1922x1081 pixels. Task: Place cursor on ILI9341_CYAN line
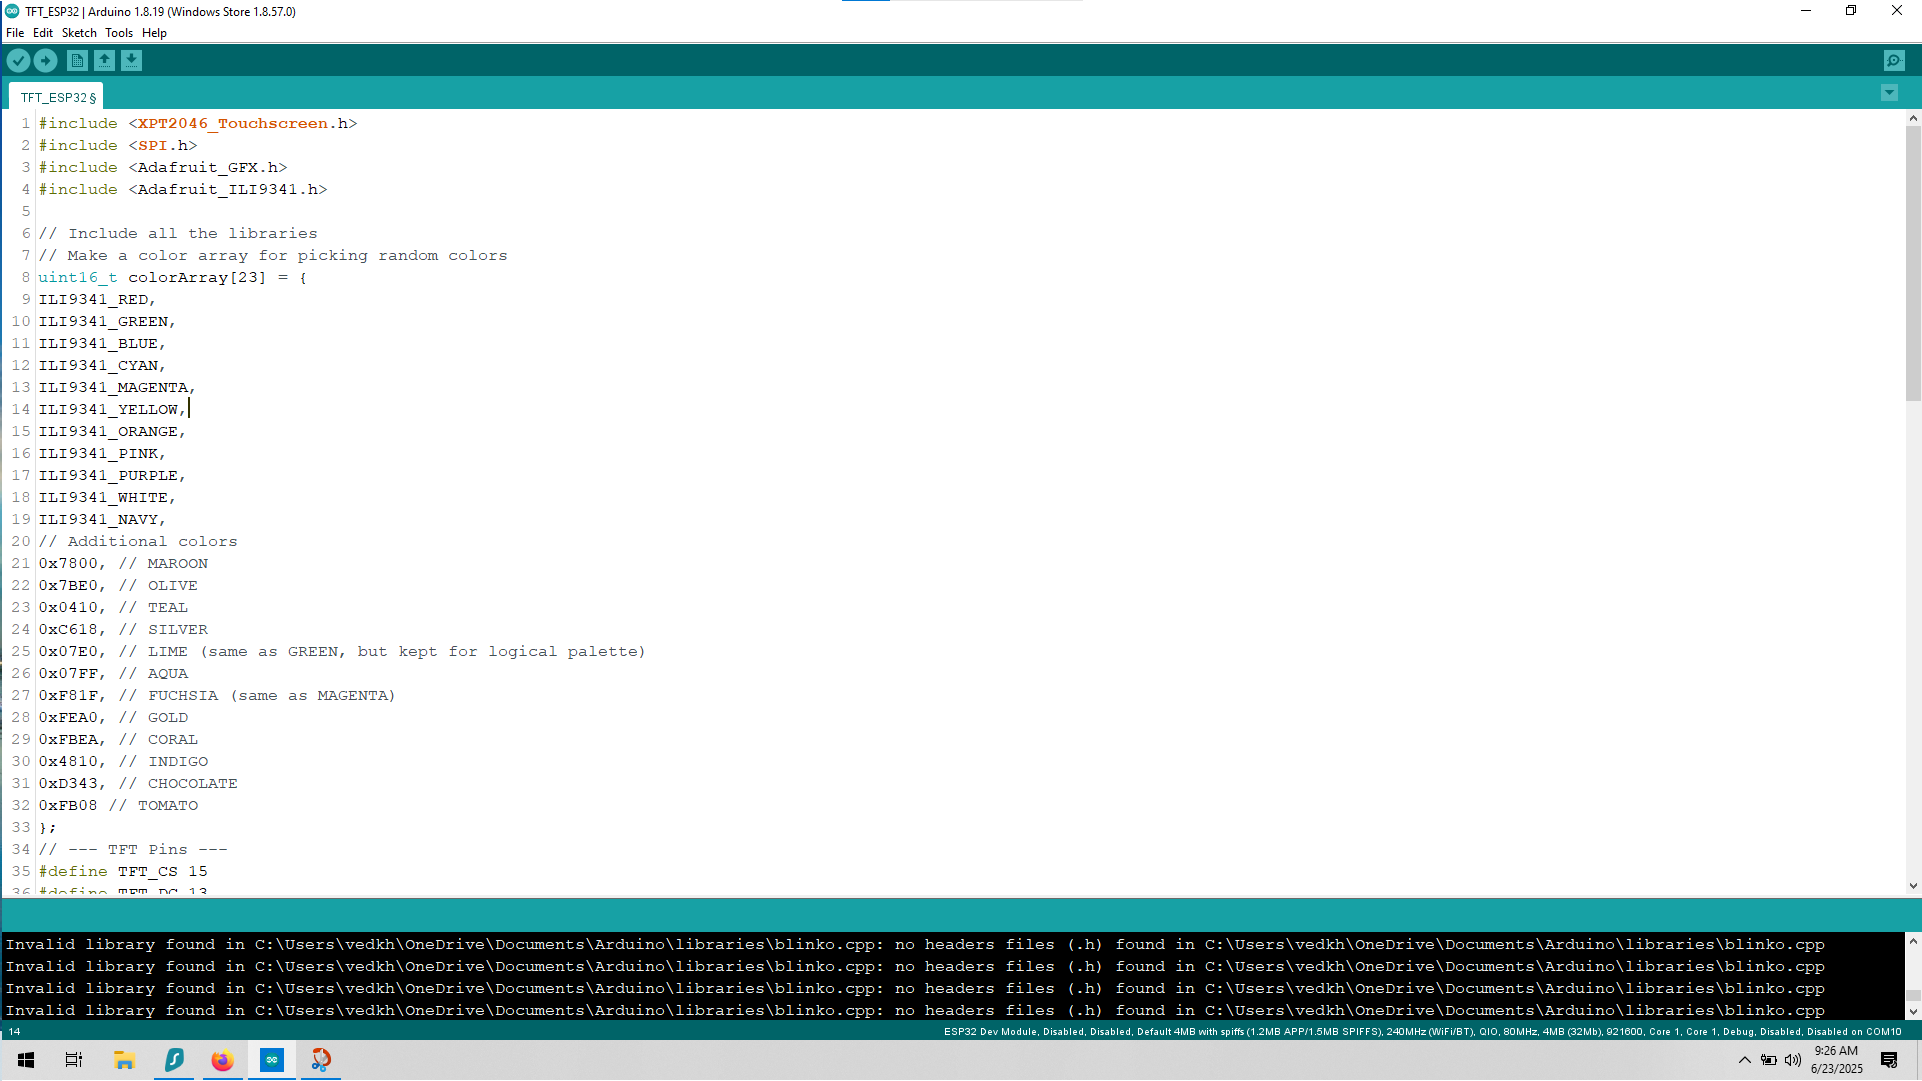tap(102, 366)
